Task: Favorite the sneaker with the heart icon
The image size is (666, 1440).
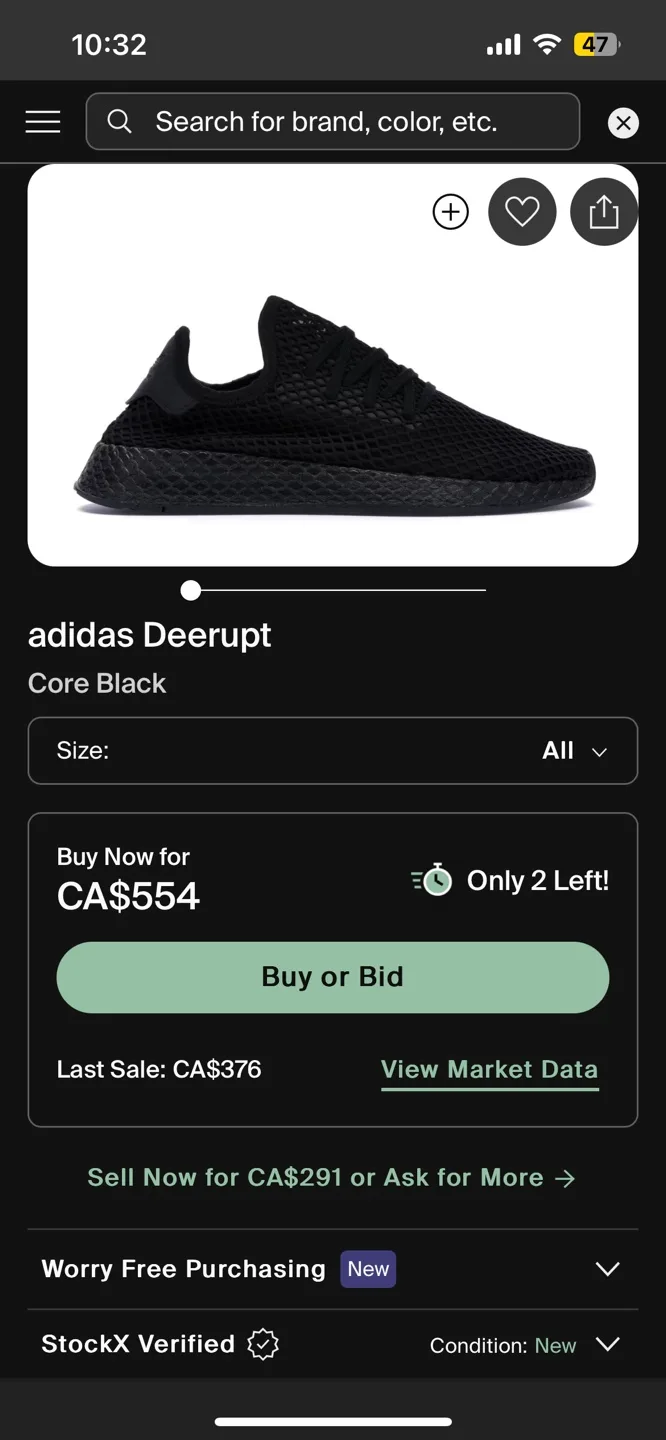Action: (522, 211)
